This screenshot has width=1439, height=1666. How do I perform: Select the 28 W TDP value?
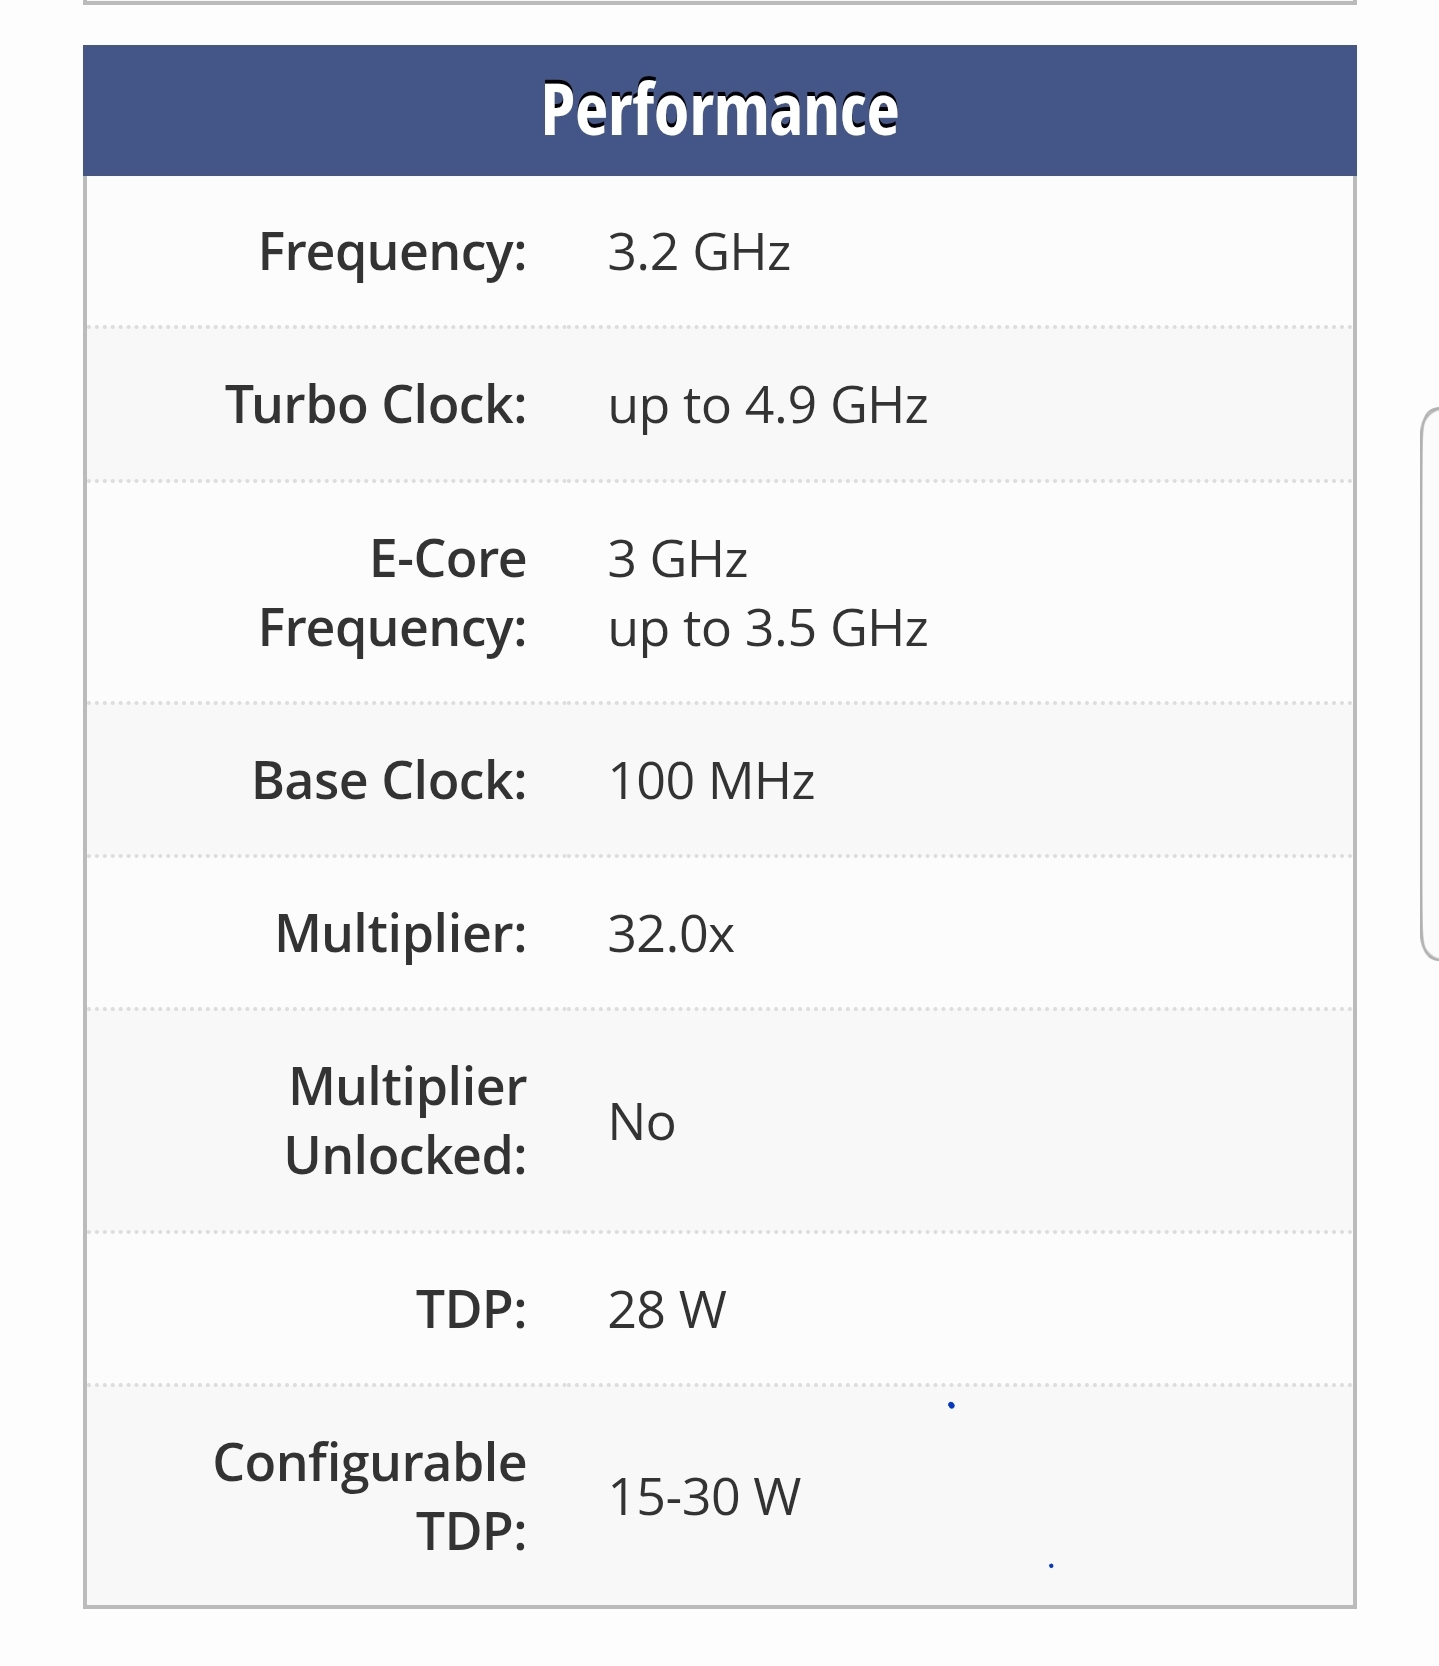667,1309
